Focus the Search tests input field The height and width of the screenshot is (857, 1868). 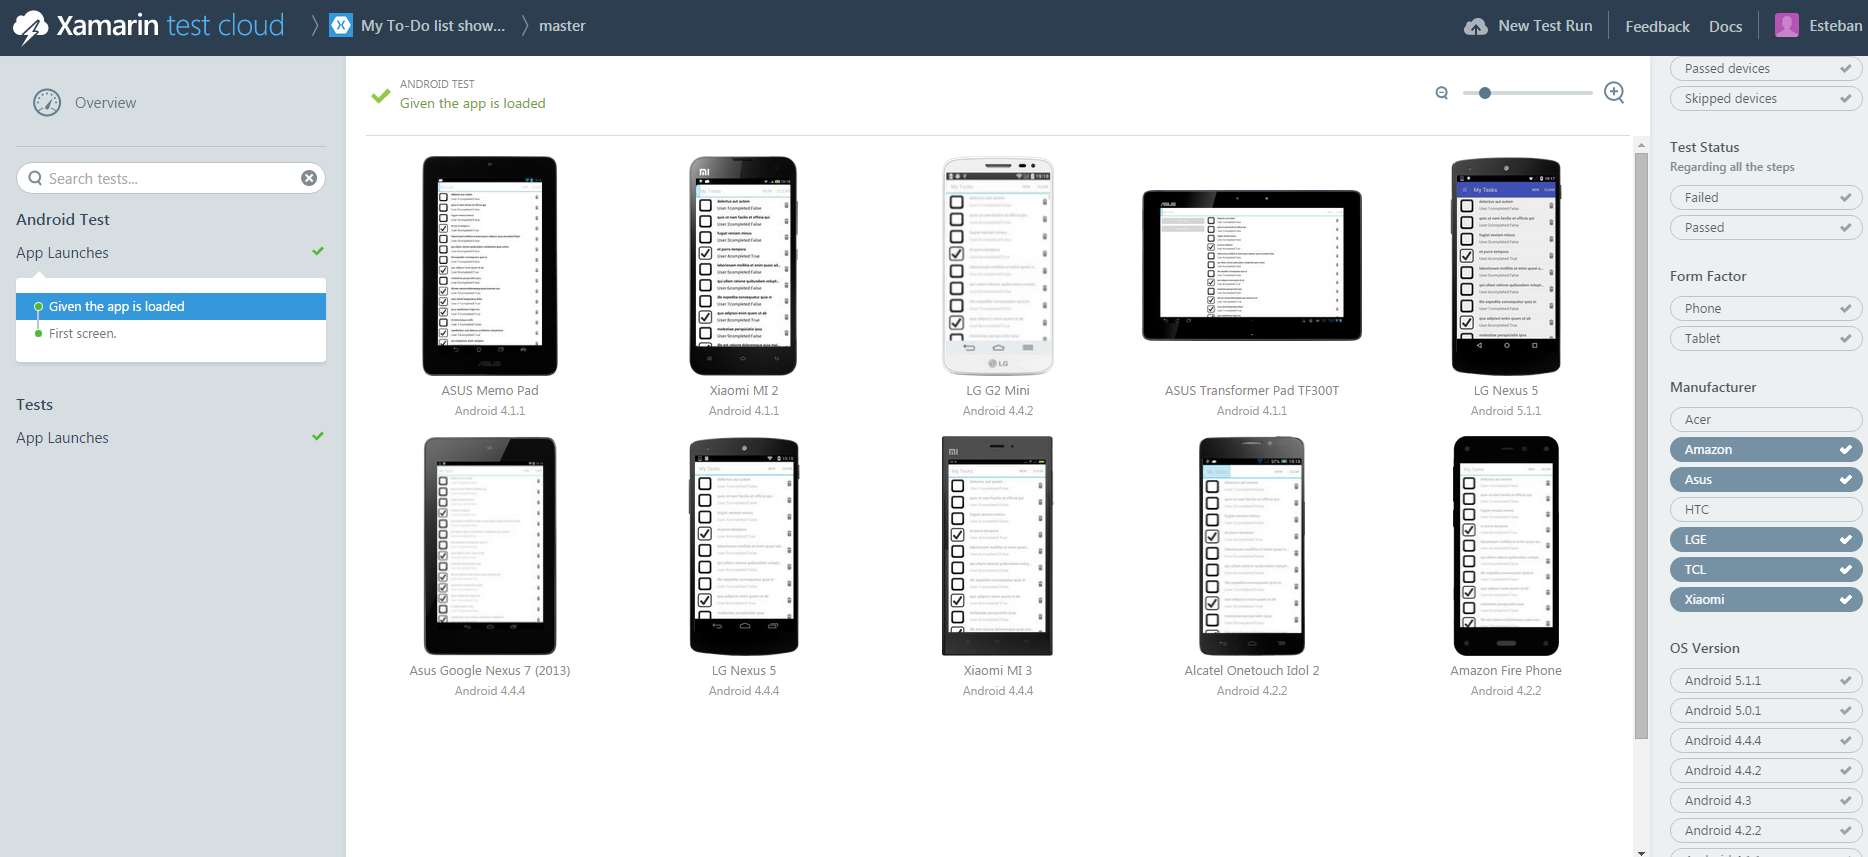click(x=170, y=178)
